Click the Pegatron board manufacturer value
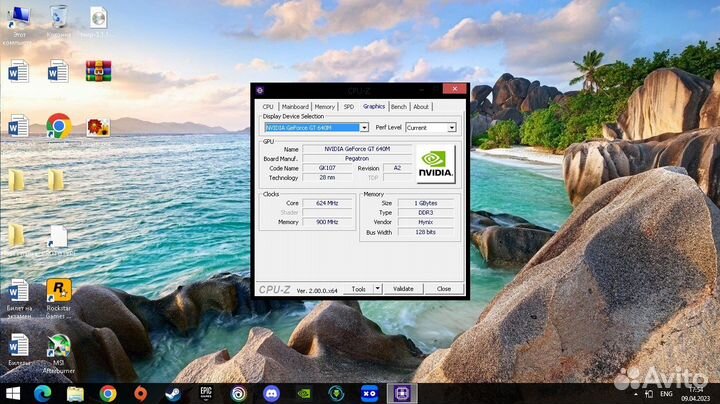720x404 pixels. tap(357, 158)
